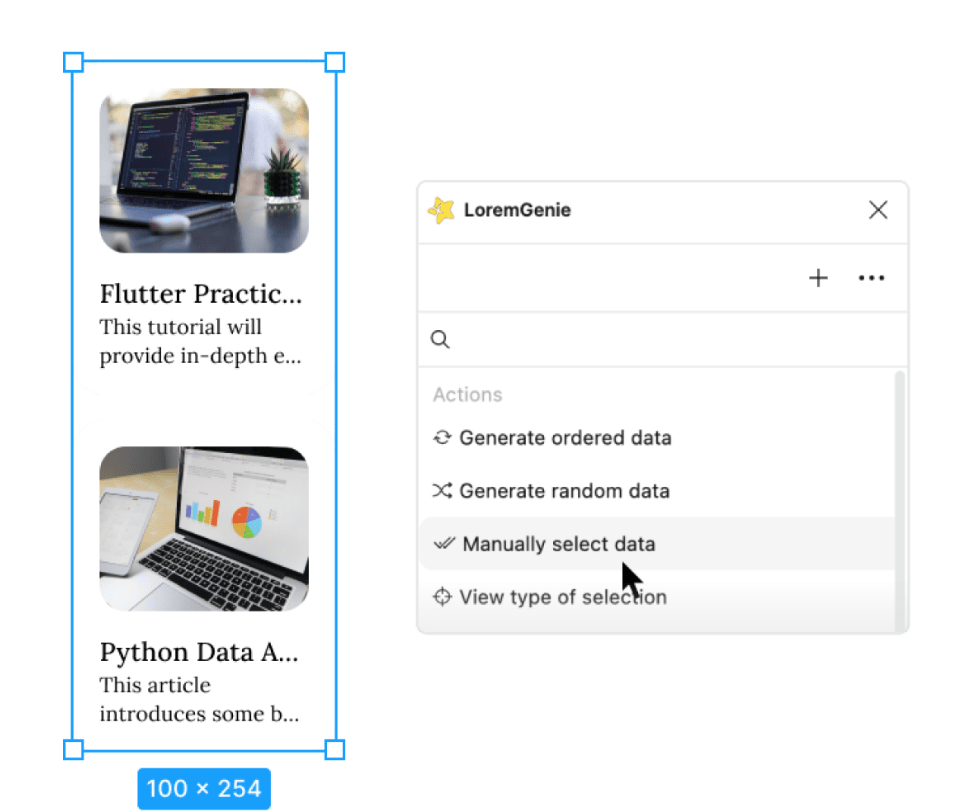The image size is (980, 812).
Task: Click the Python Data A... card title
Action: [x=199, y=652]
